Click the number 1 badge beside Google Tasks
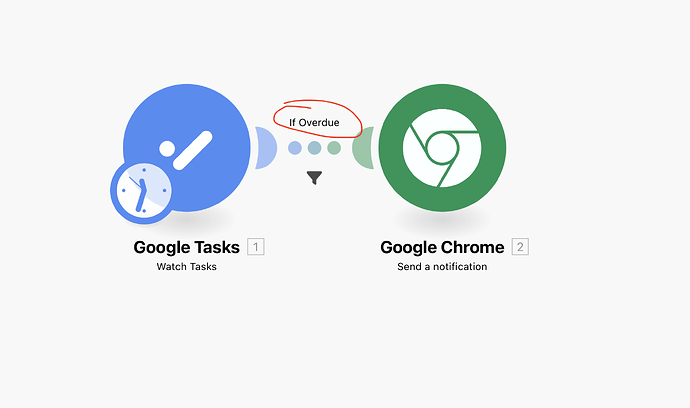The width and height of the screenshot is (690, 408). [256, 246]
